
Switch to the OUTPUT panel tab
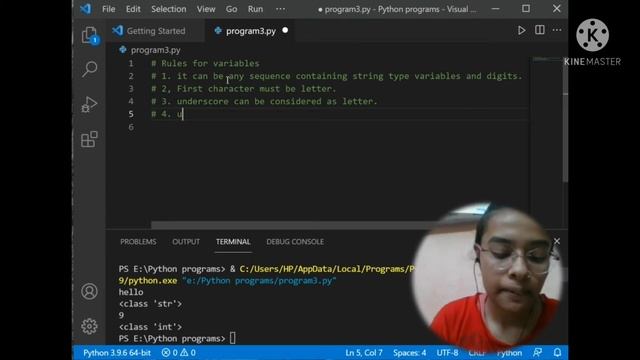tap(186, 242)
